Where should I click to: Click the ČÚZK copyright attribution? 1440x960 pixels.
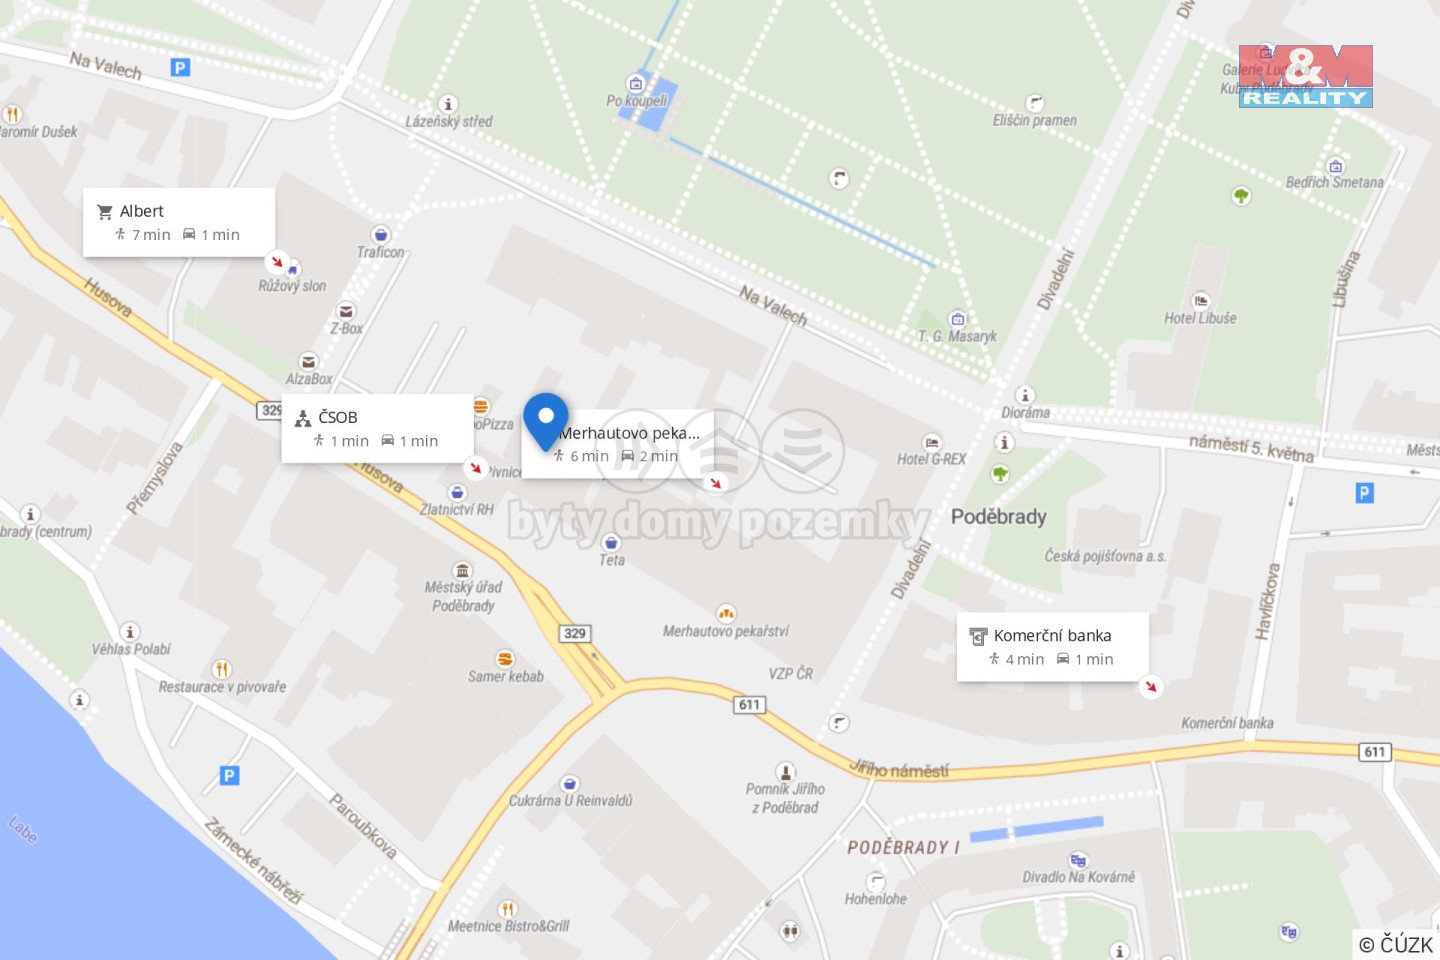(x=1397, y=944)
